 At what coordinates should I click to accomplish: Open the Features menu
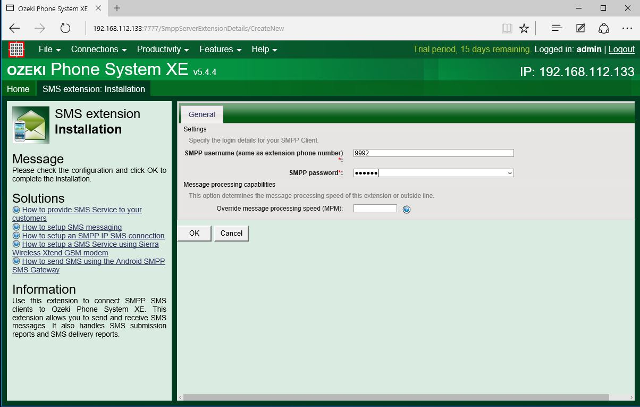coord(220,49)
